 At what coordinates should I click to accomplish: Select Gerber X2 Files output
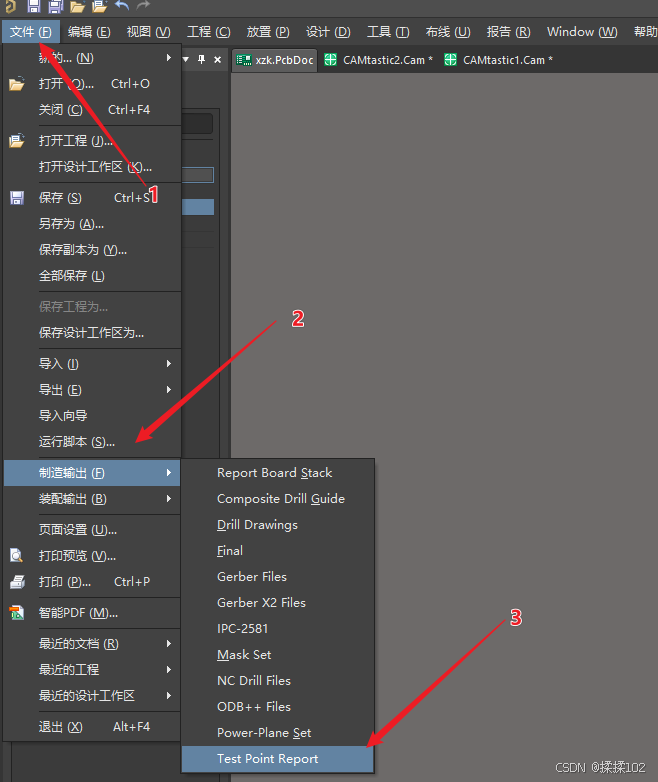click(x=277, y=602)
